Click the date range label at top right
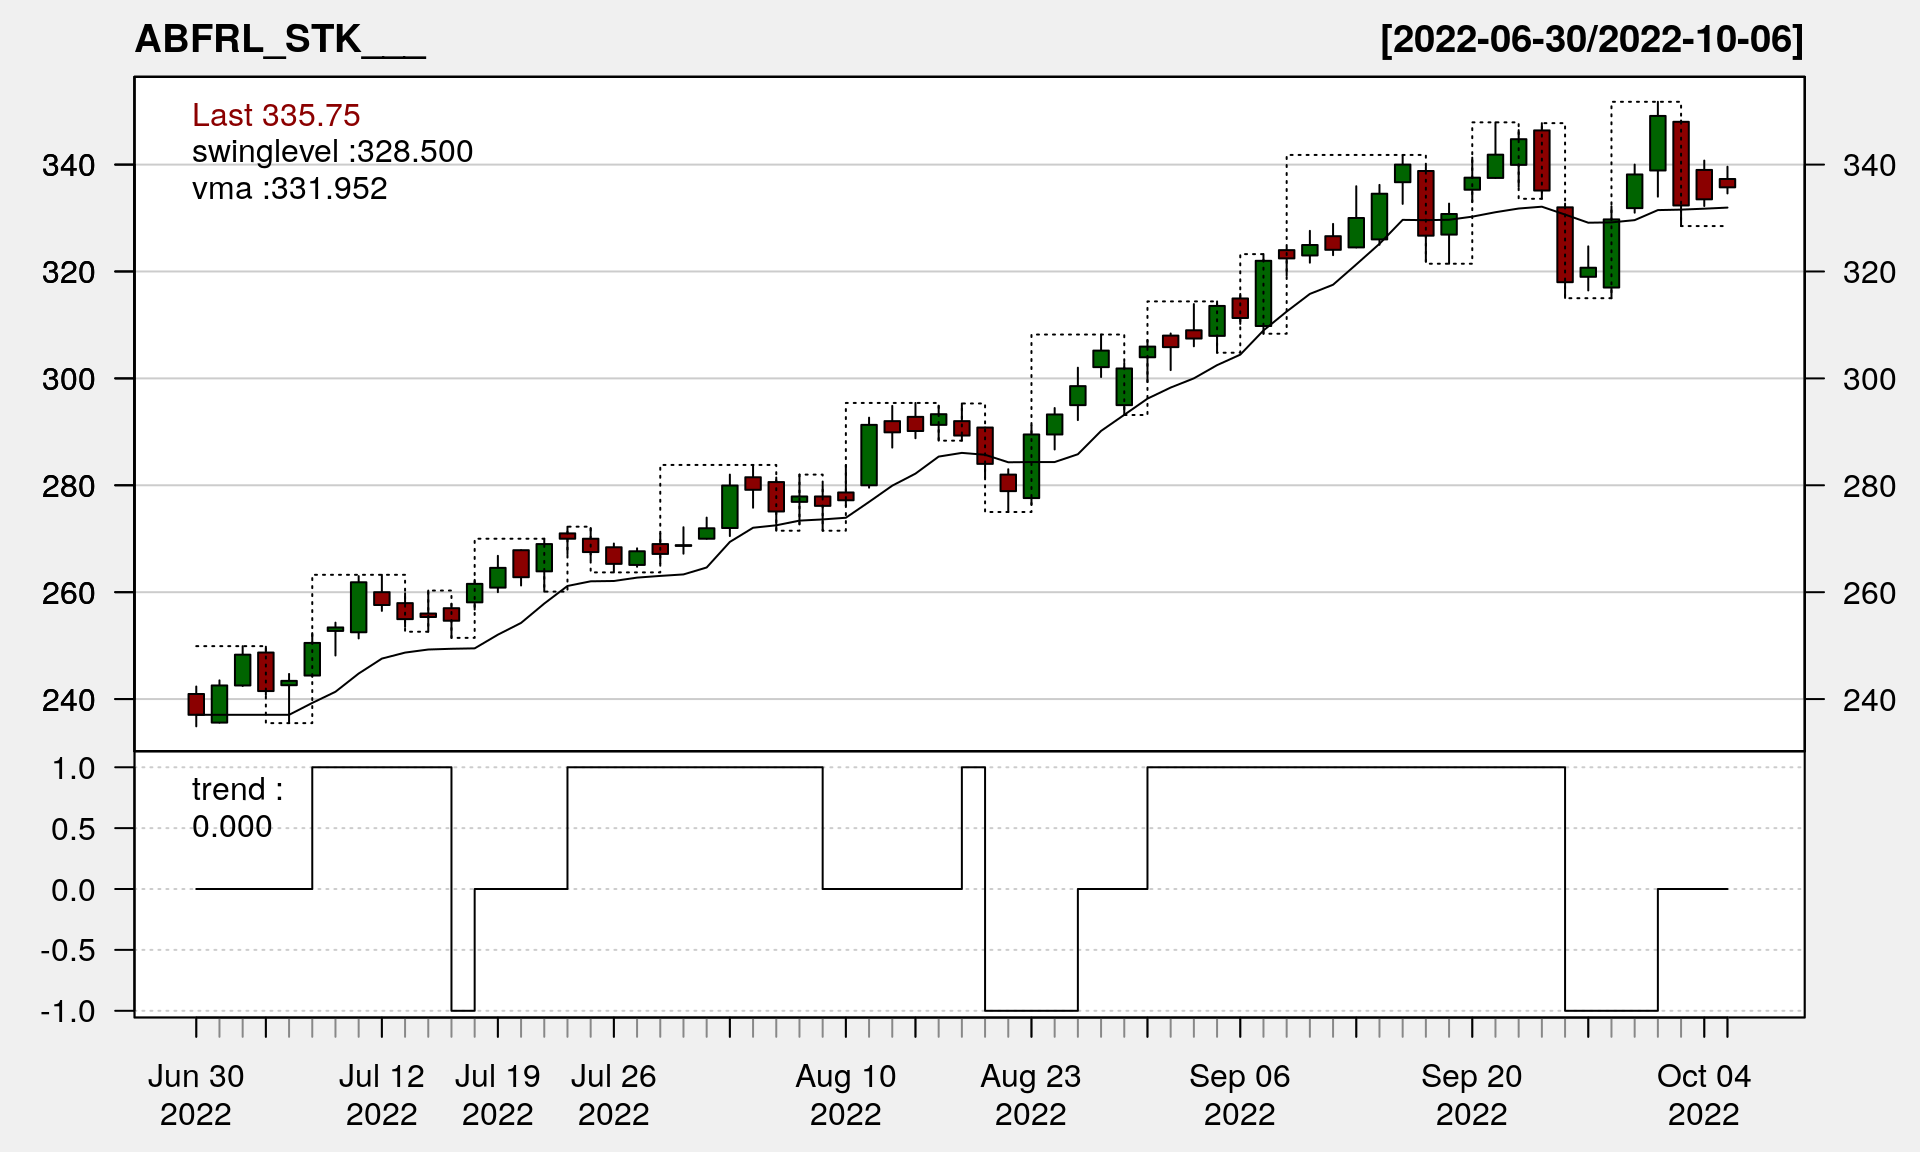The width and height of the screenshot is (1920, 1152). (1591, 39)
